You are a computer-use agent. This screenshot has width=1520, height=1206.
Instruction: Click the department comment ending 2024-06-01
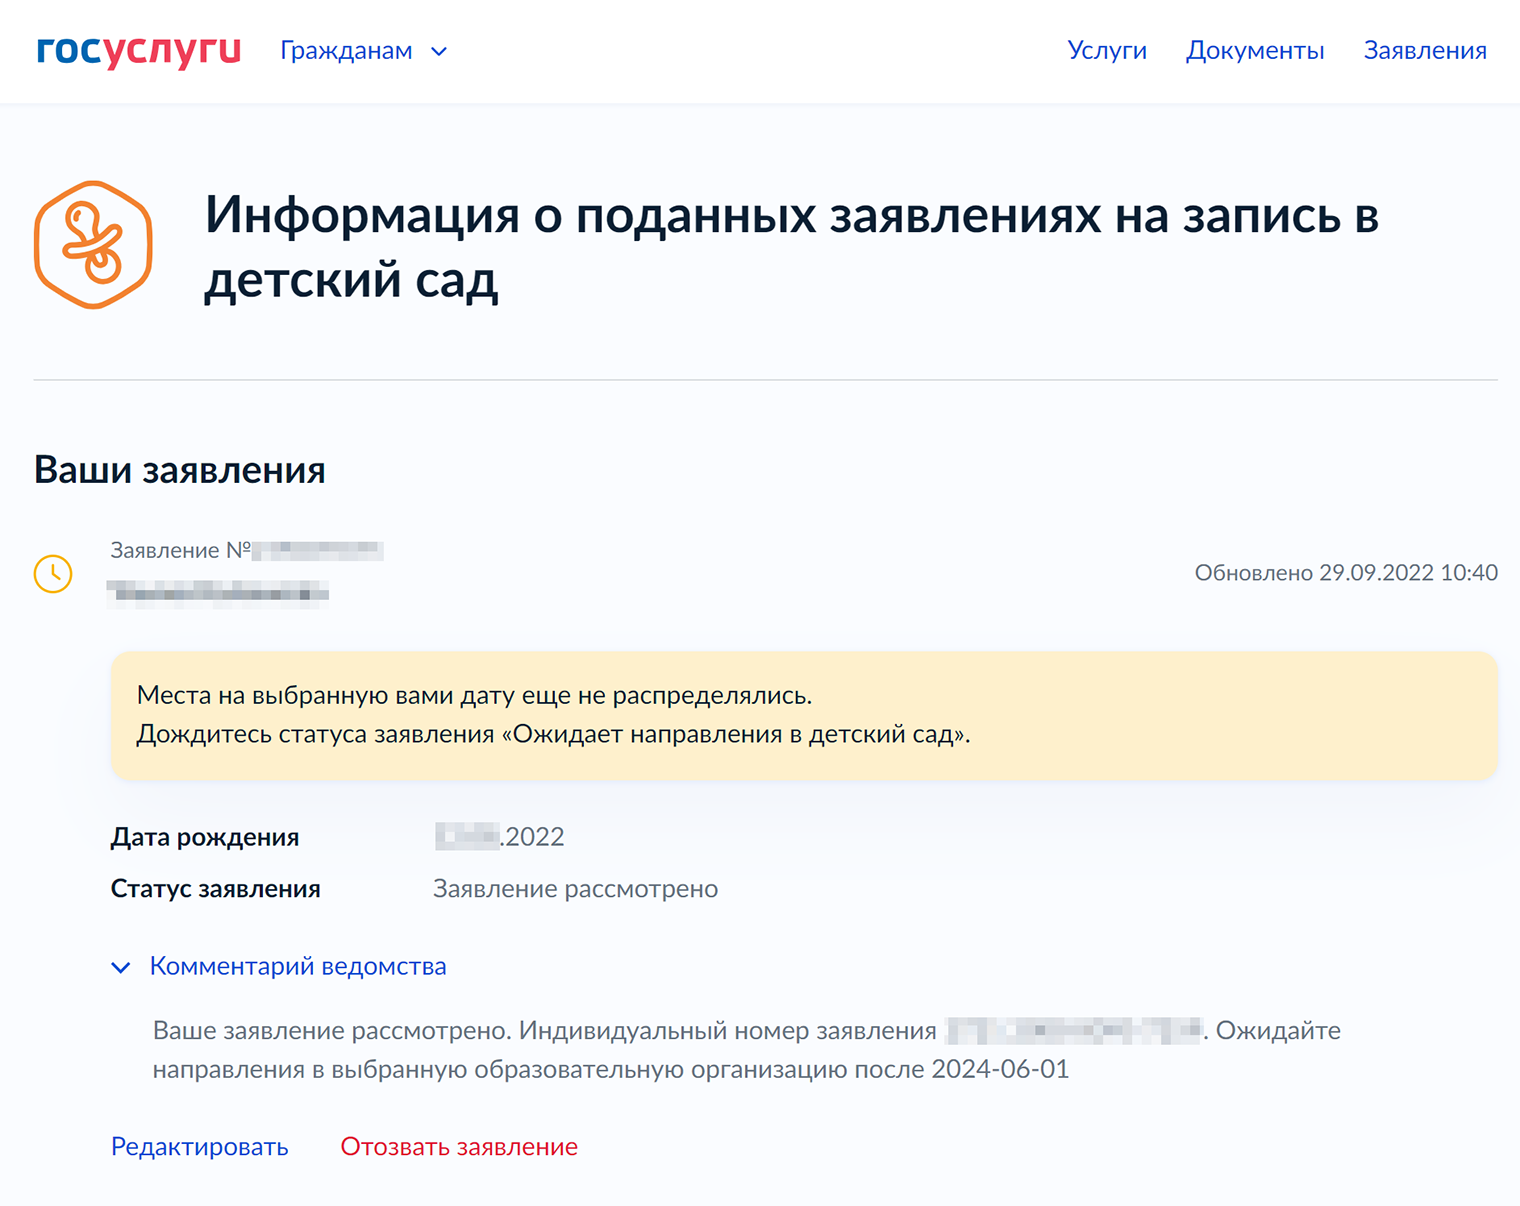coord(747,1050)
